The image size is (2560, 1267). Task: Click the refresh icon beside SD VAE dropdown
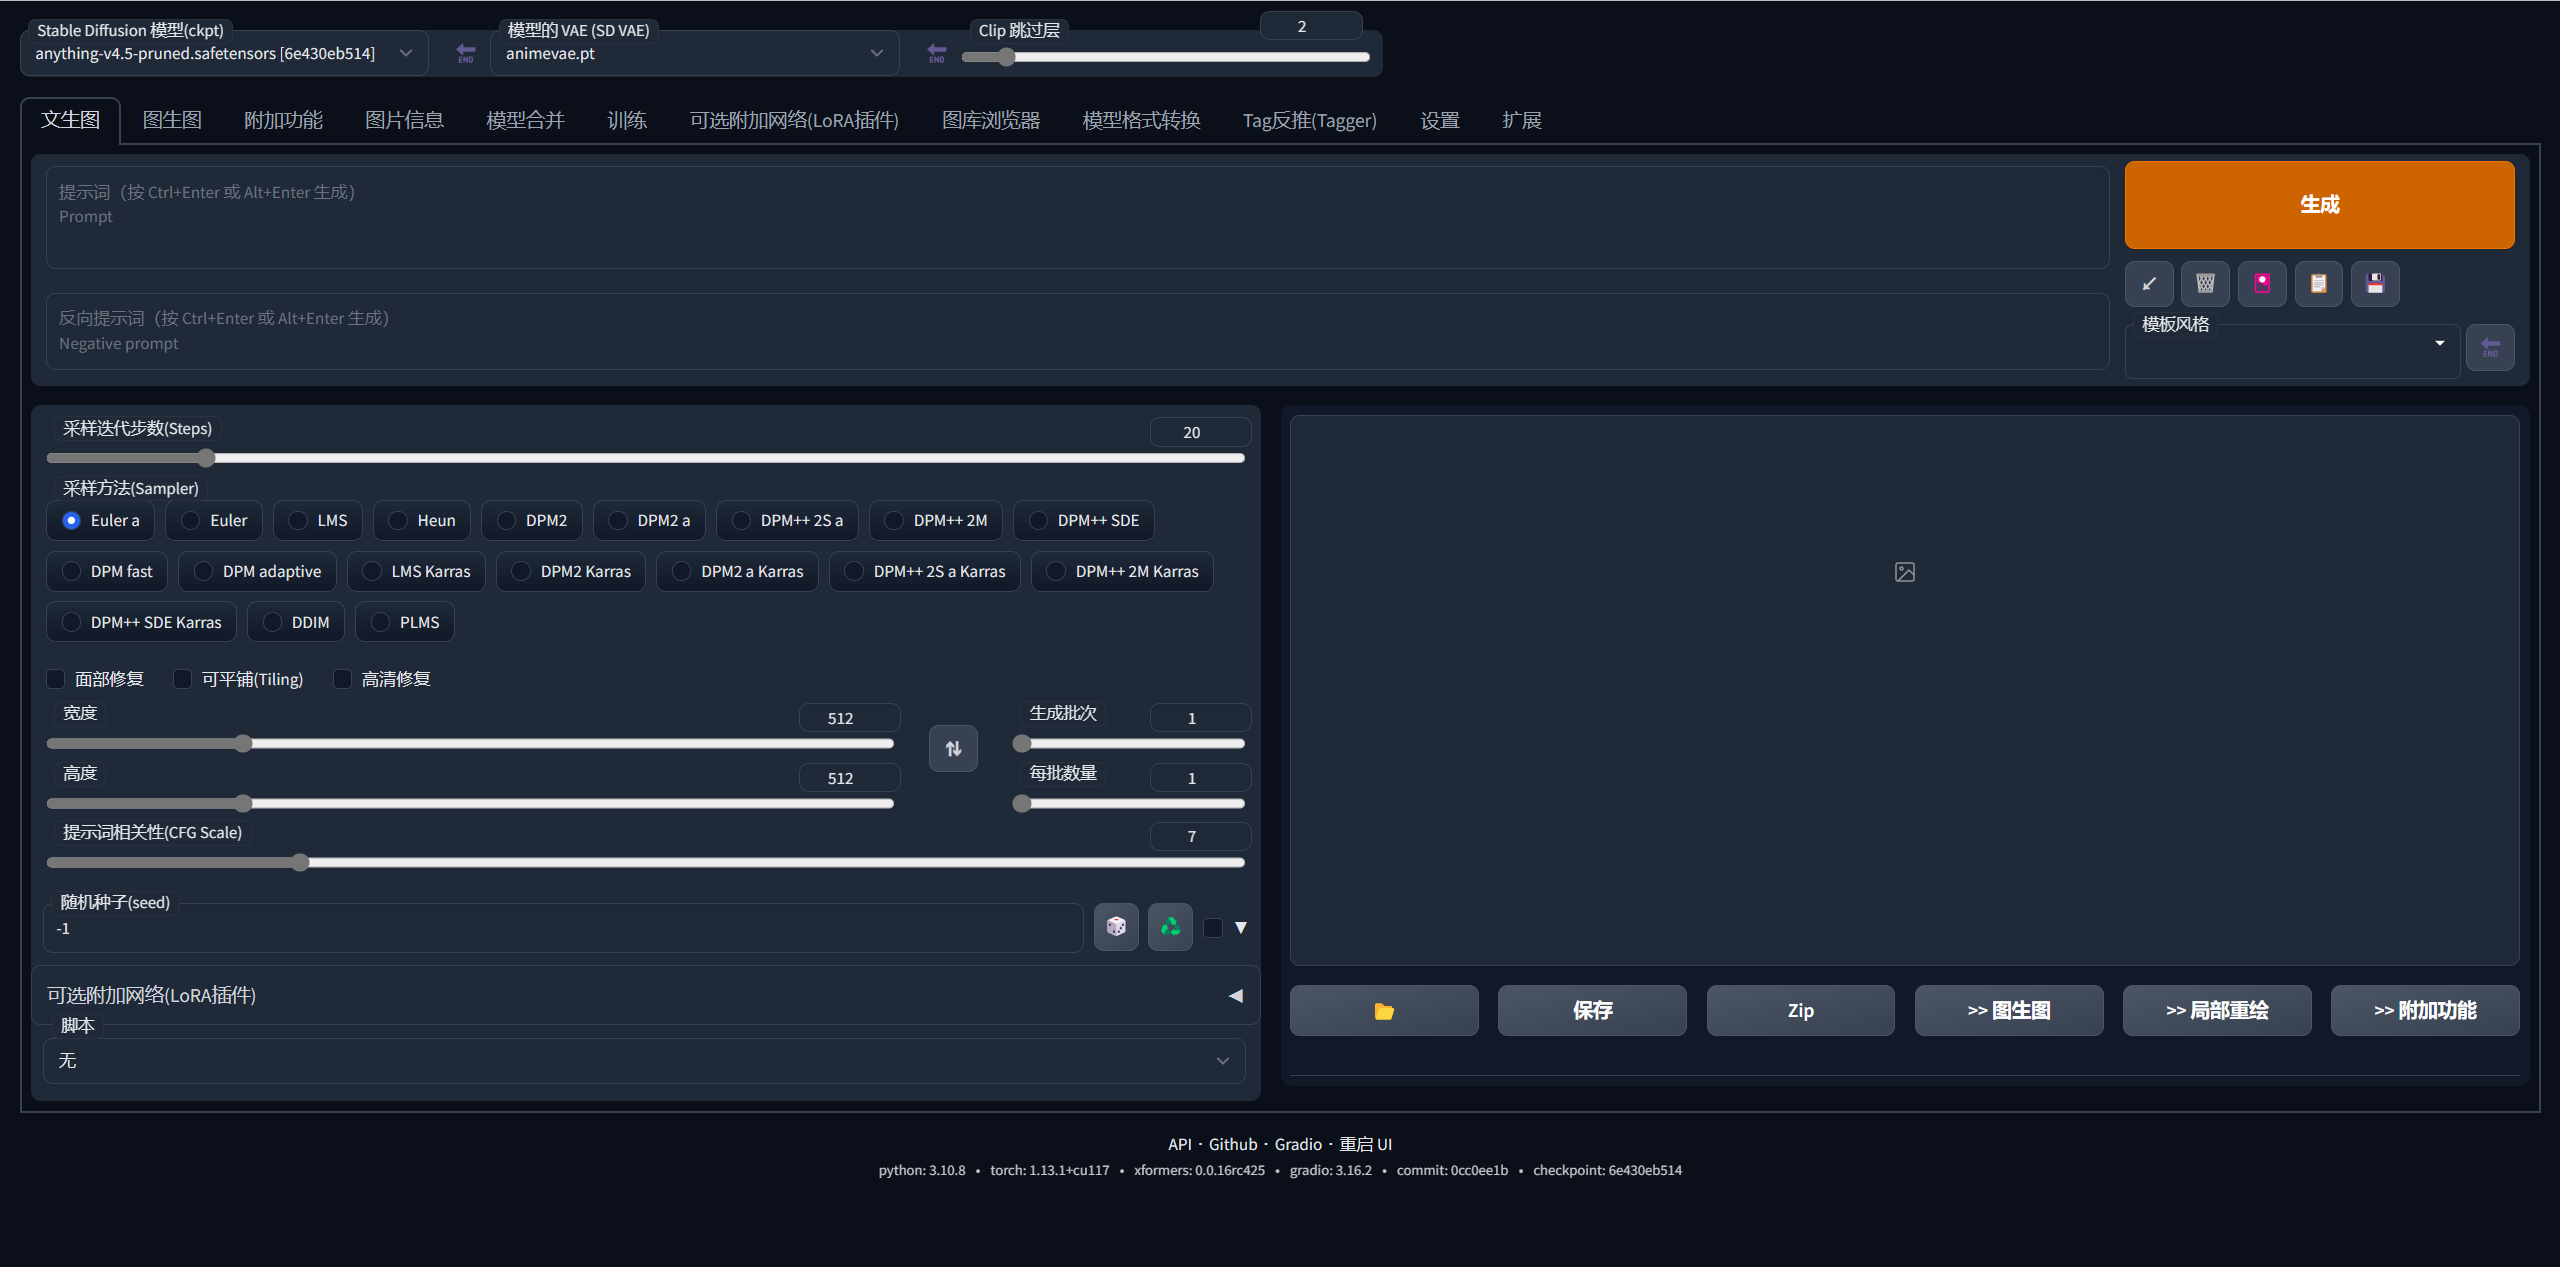pos(936,53)
